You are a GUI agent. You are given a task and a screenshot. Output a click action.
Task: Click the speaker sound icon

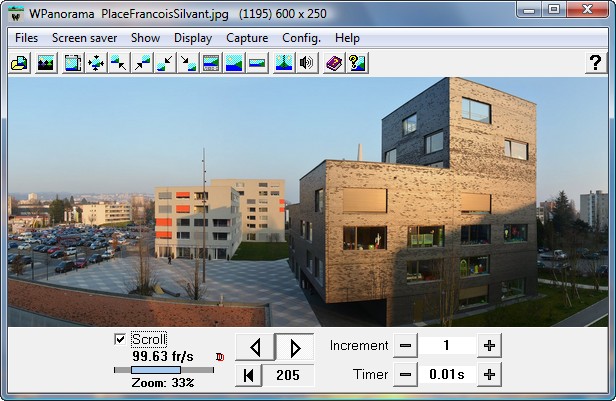pyautogui.click(x=307, y=63)
